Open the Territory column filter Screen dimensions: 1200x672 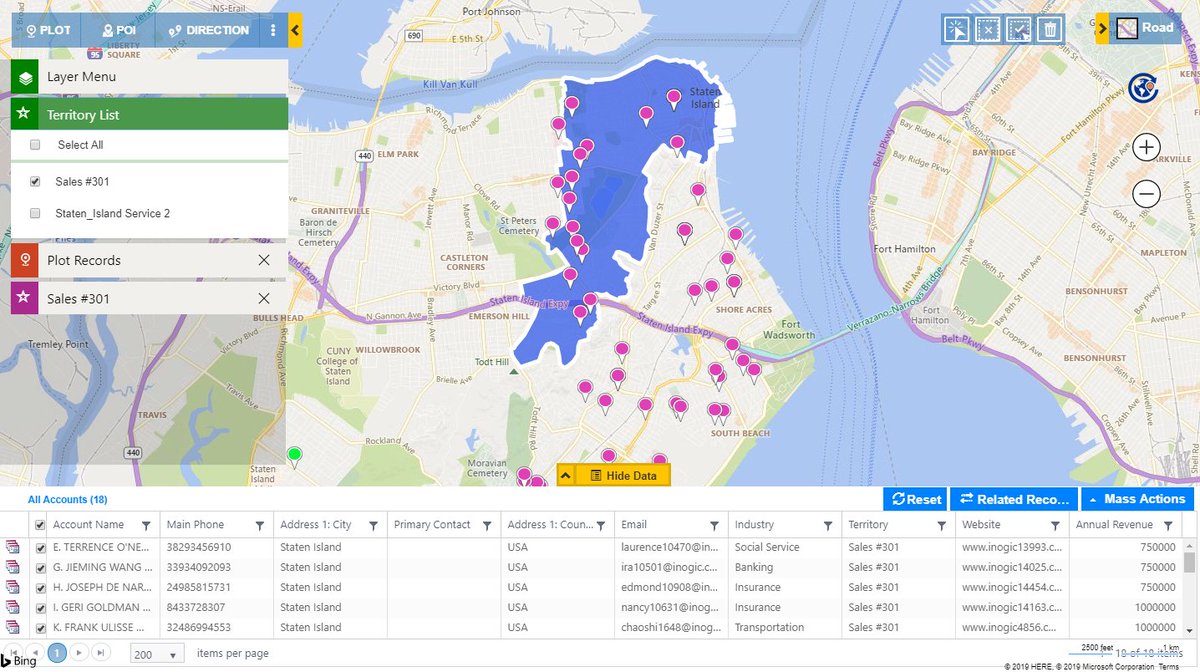[x=941, y=525]
